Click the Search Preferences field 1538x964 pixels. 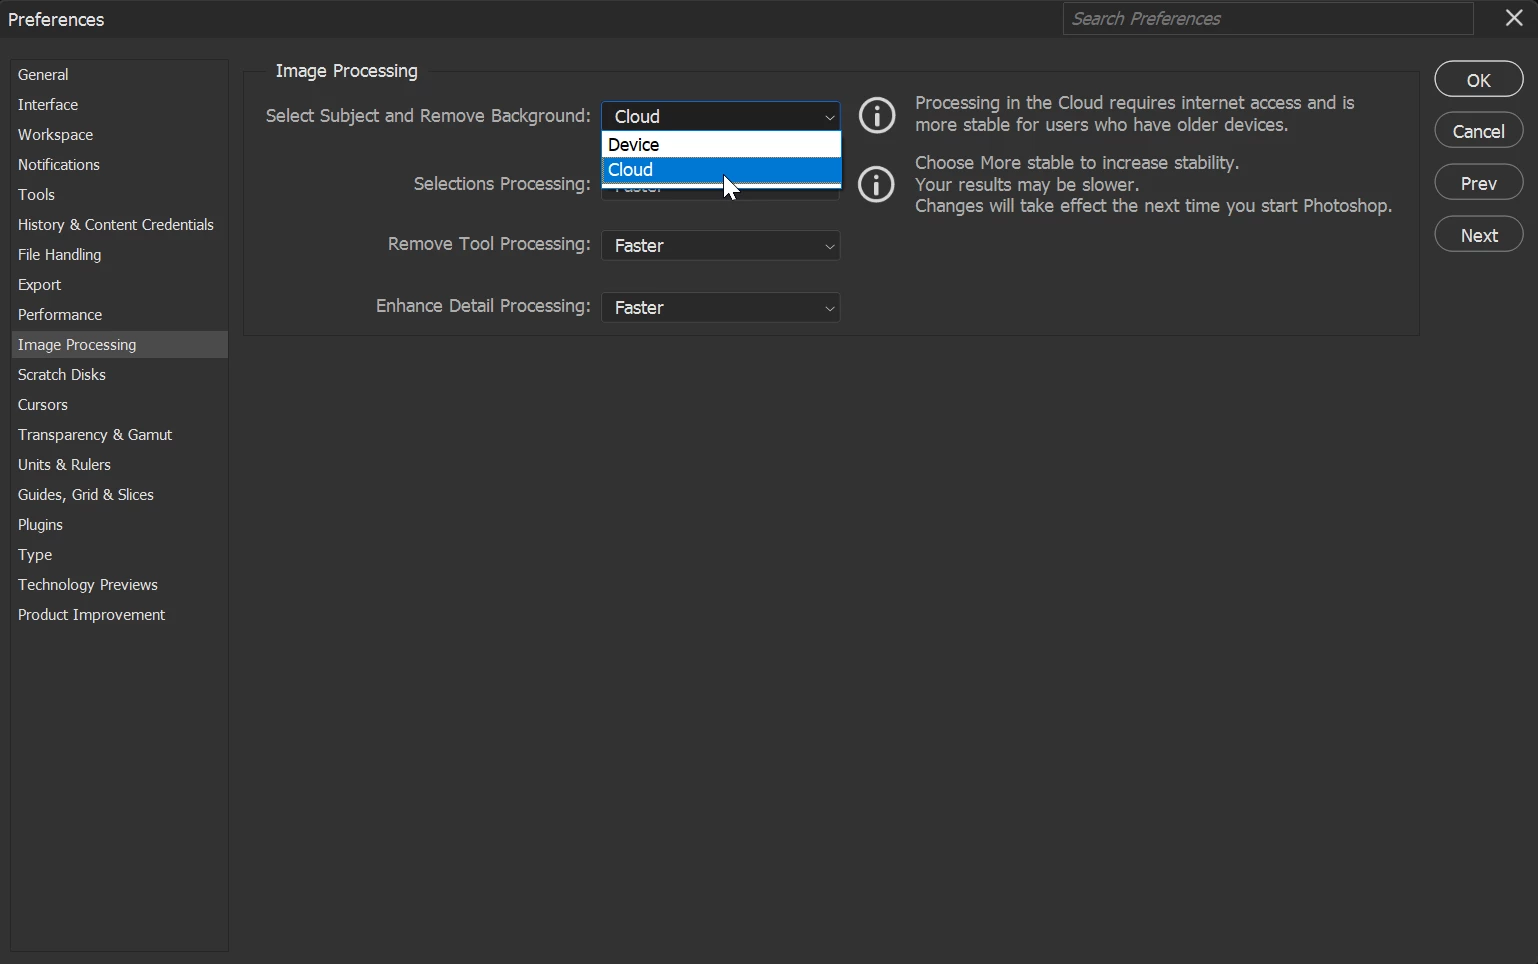pyautogui.click(x=1268, y=18)
